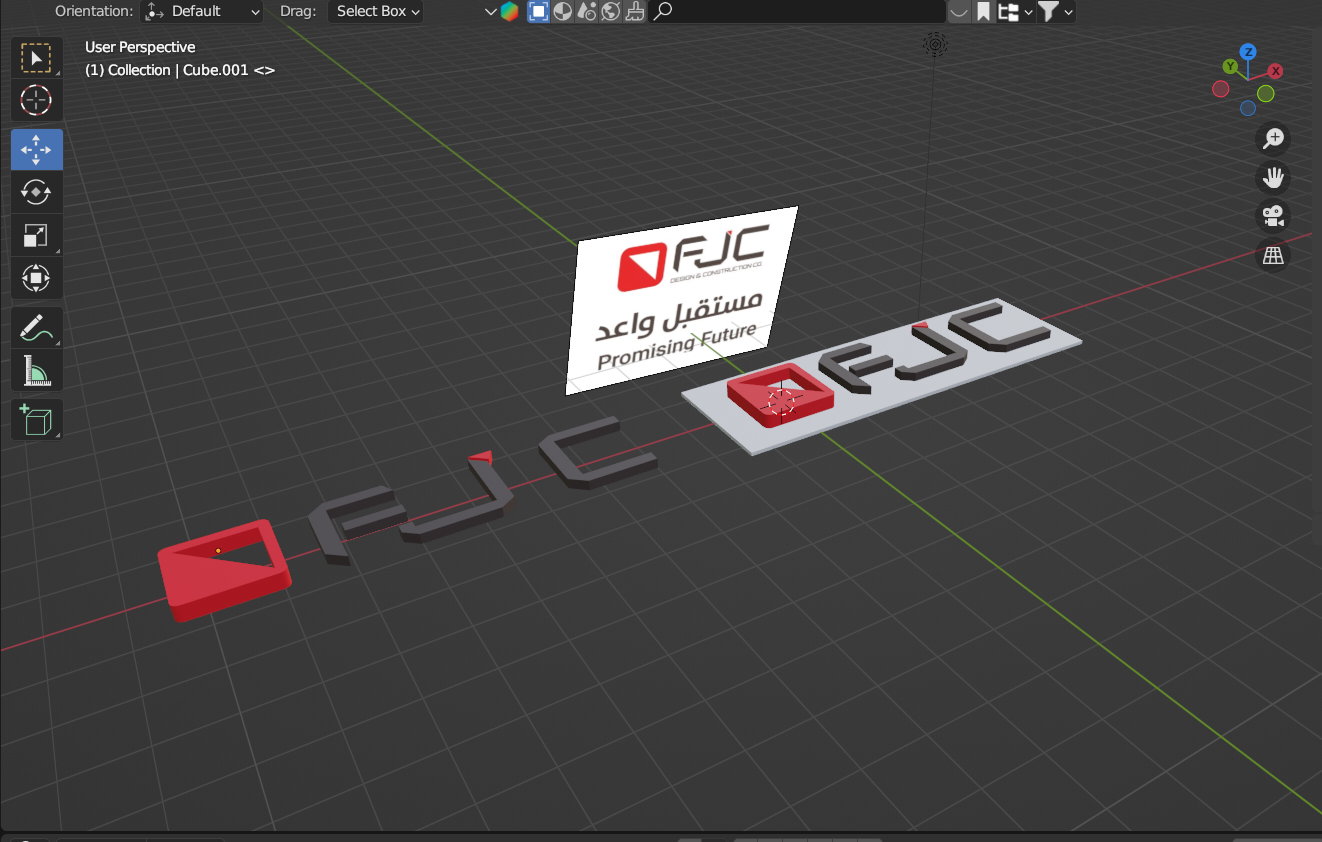Expand the arrow next to the funnel

click(x=1069, y=12)
